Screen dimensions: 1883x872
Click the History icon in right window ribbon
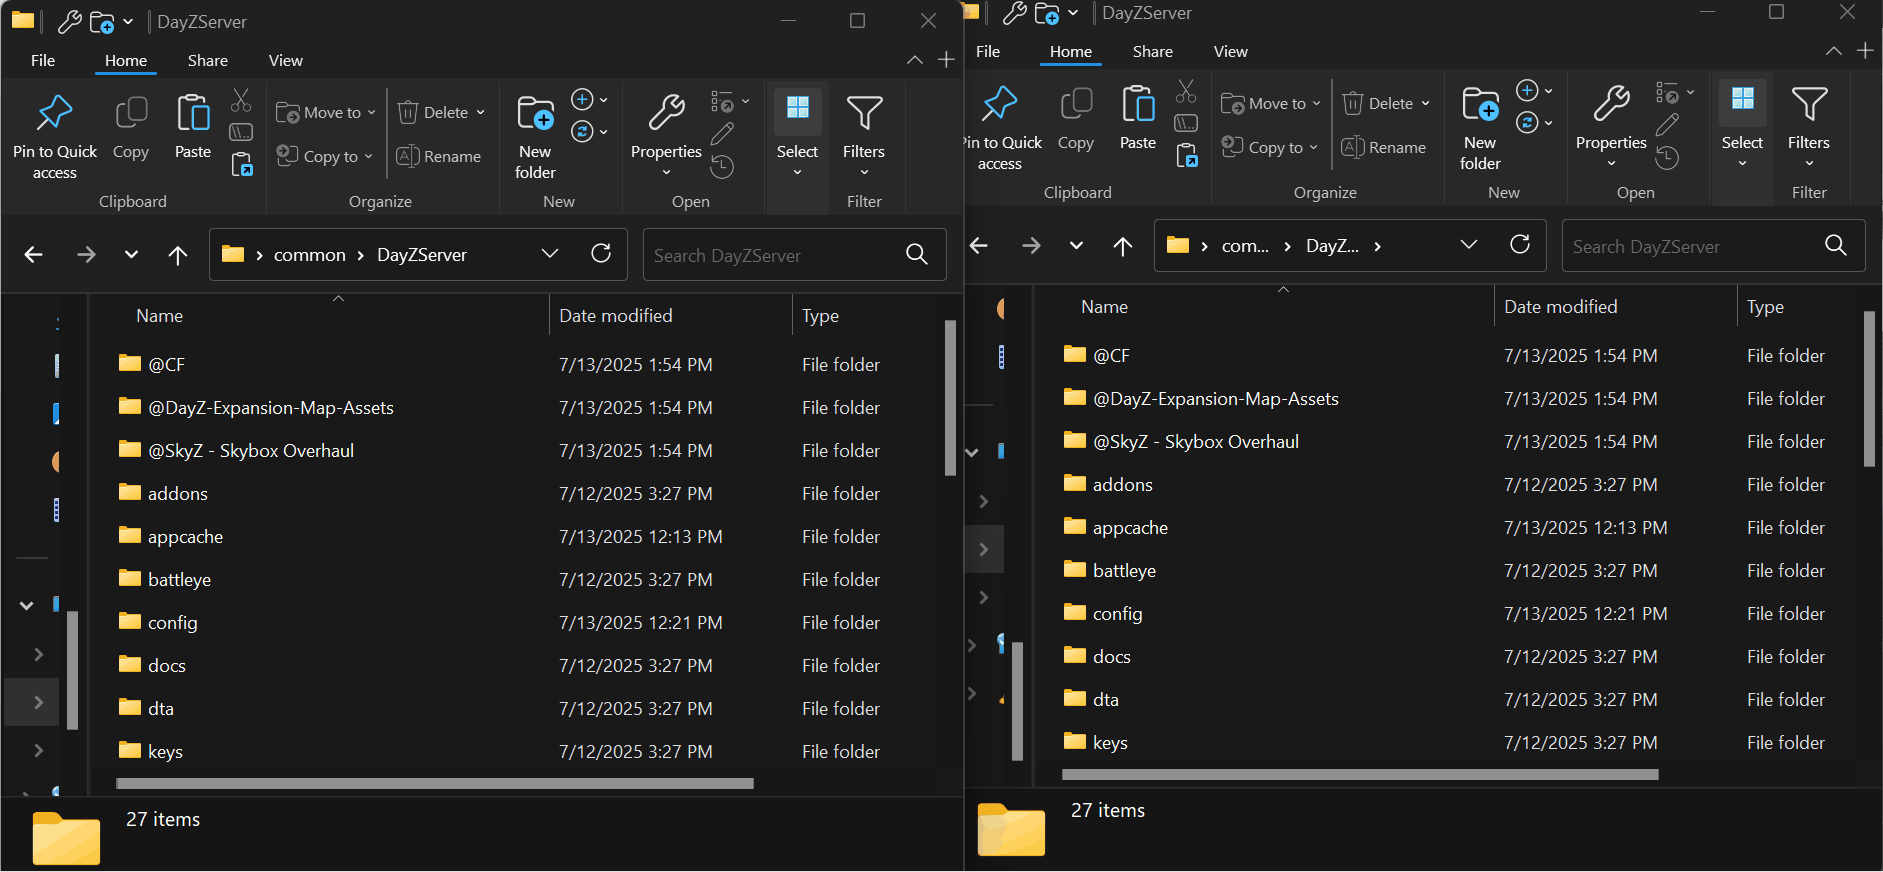point(1667,158)
